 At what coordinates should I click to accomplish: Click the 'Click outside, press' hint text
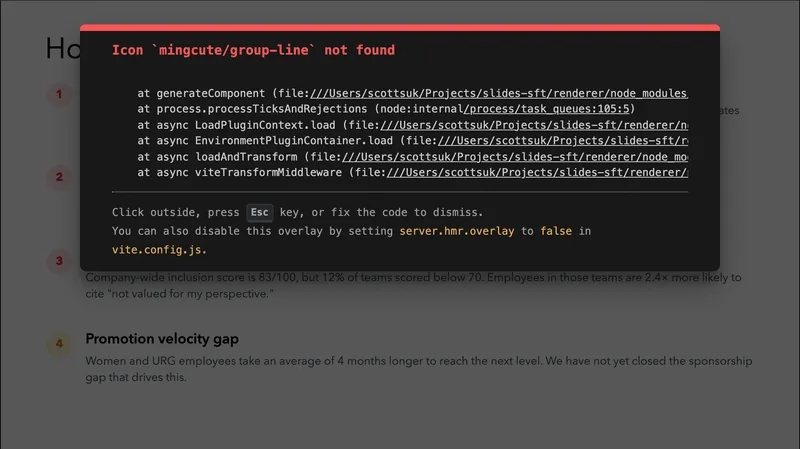(175, 212)
